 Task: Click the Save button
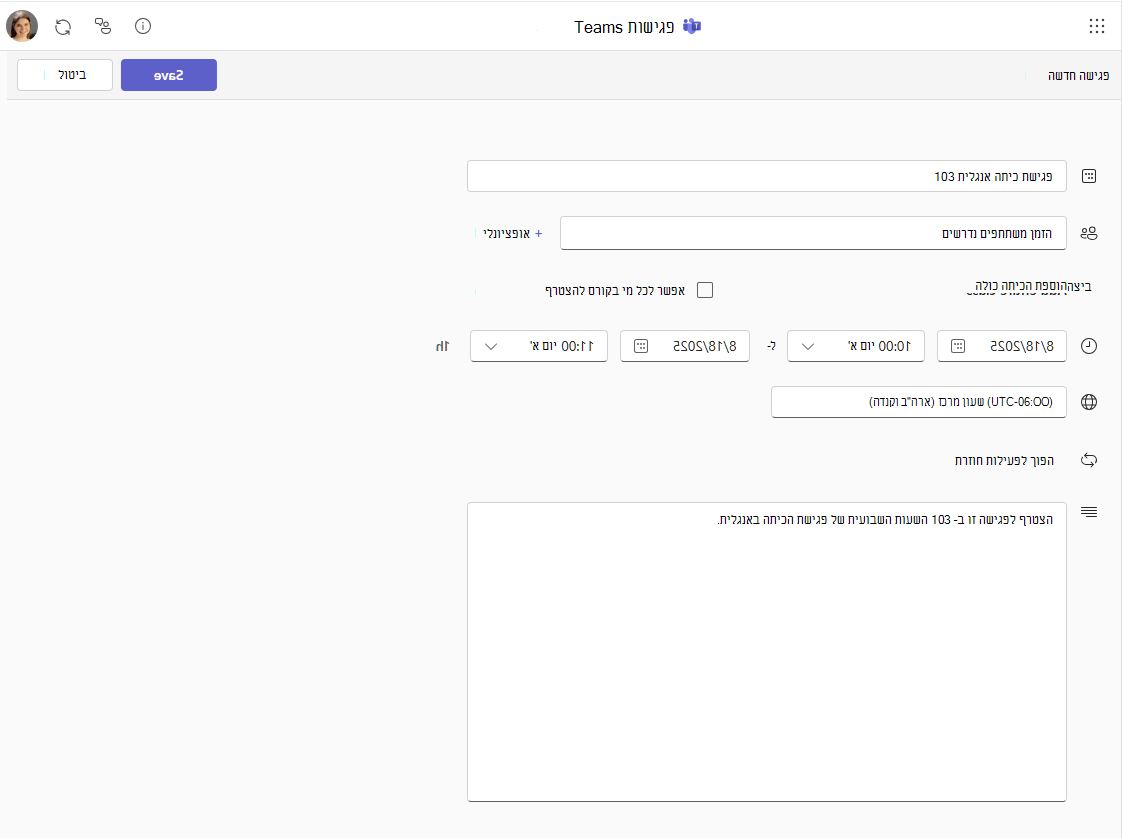coord(169,75)
